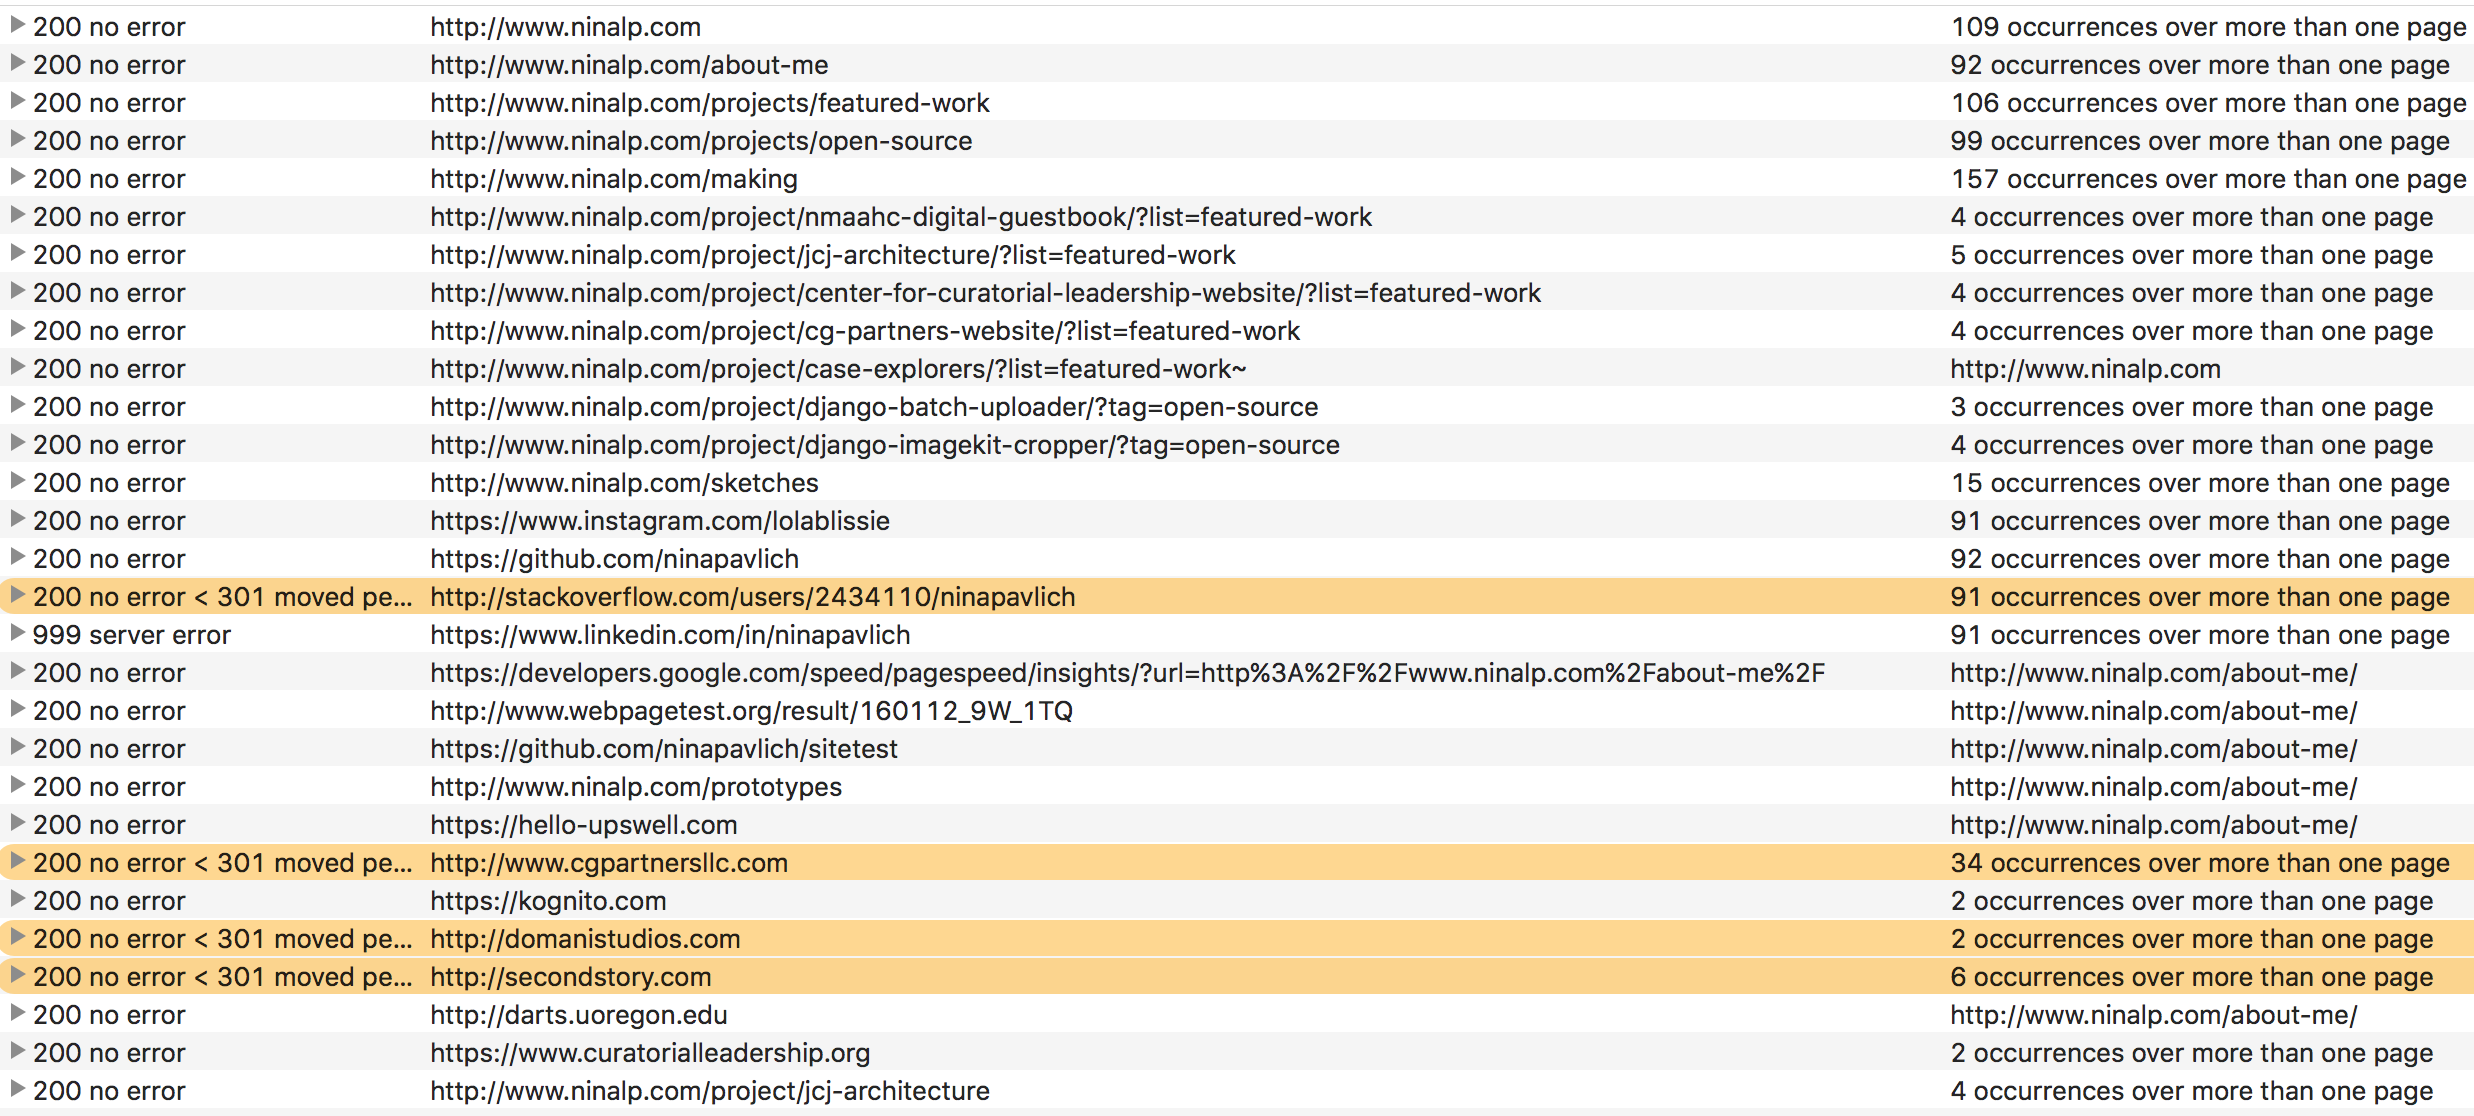The width and height of the screenshot is (2474, 1116).
Task: Click '34 occurrences over more than one page'
Action: coord(2200,863)
